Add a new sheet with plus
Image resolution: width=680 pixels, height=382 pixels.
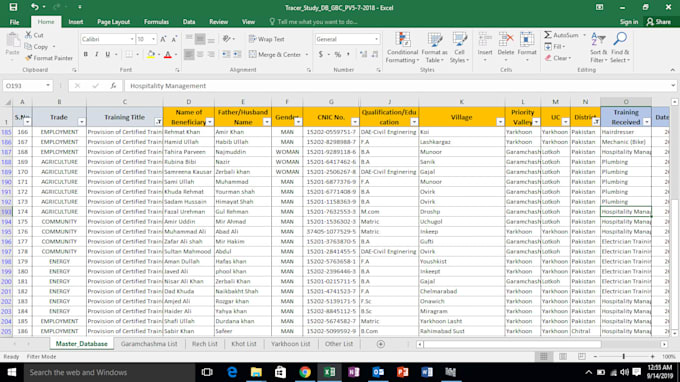tap(380, 344)
